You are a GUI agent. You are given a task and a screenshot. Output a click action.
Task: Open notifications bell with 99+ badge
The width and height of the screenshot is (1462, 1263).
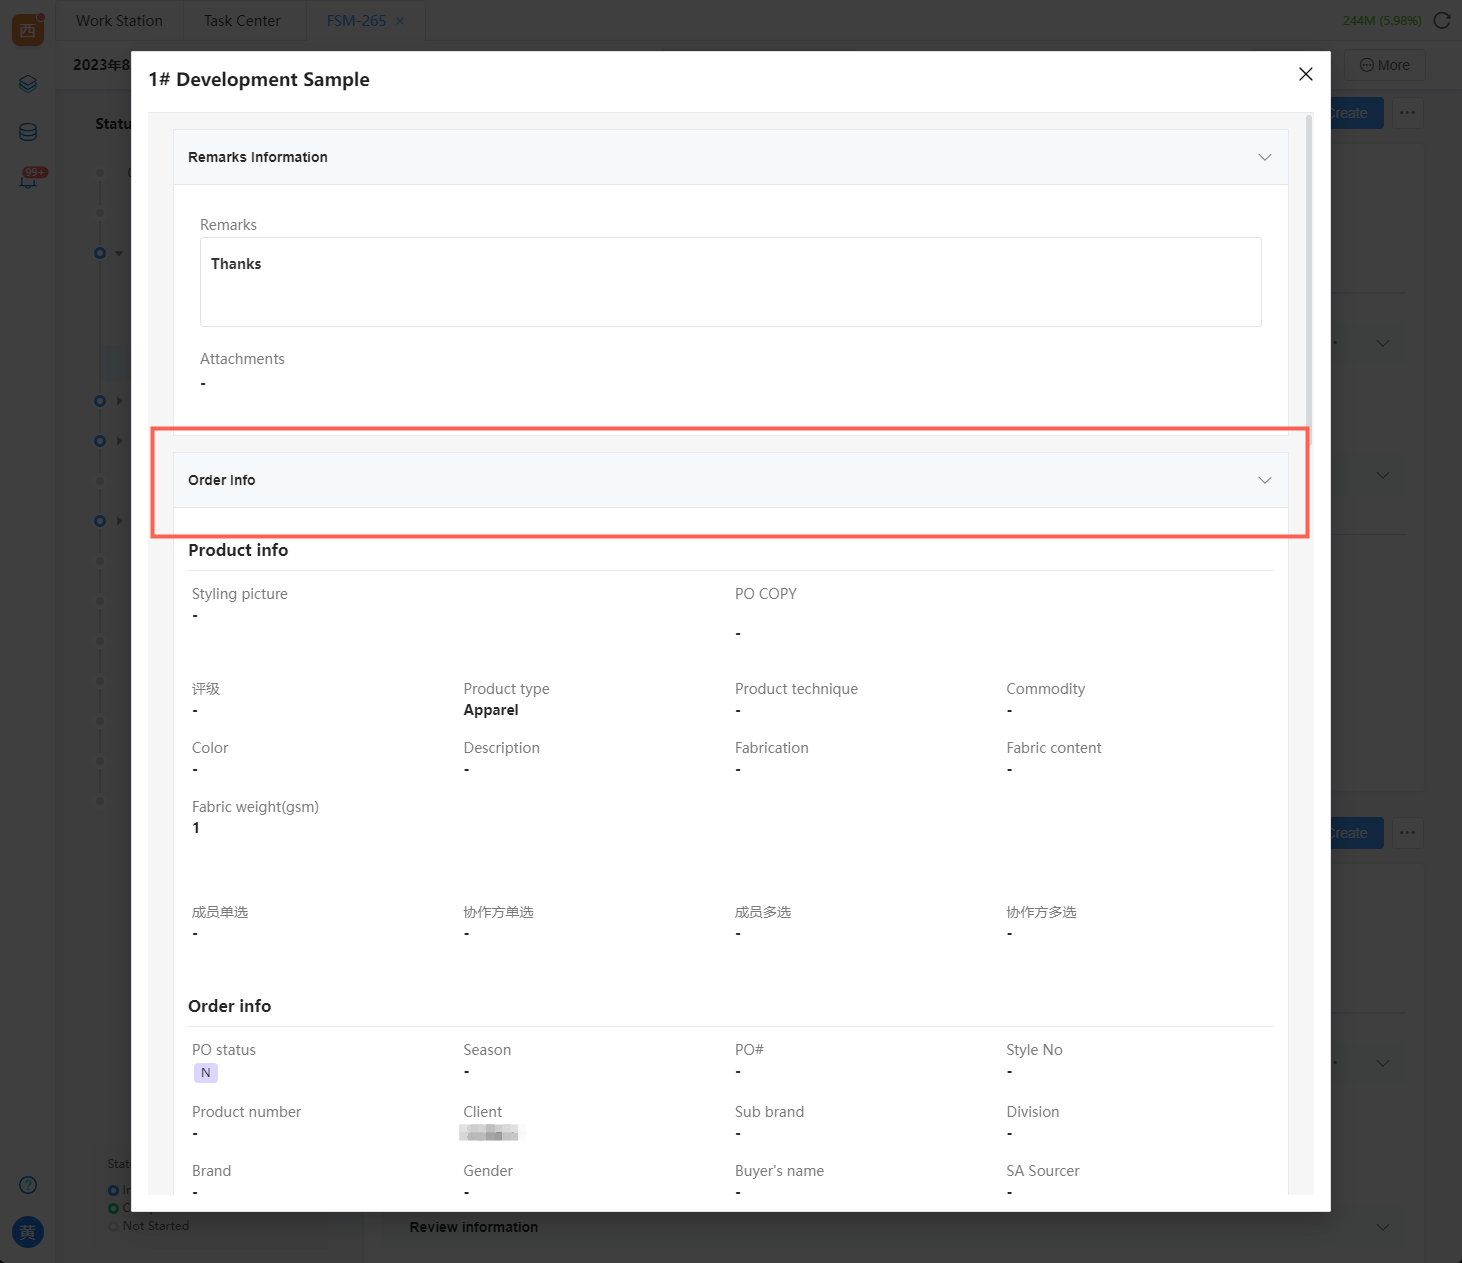(x=28, y=180)
